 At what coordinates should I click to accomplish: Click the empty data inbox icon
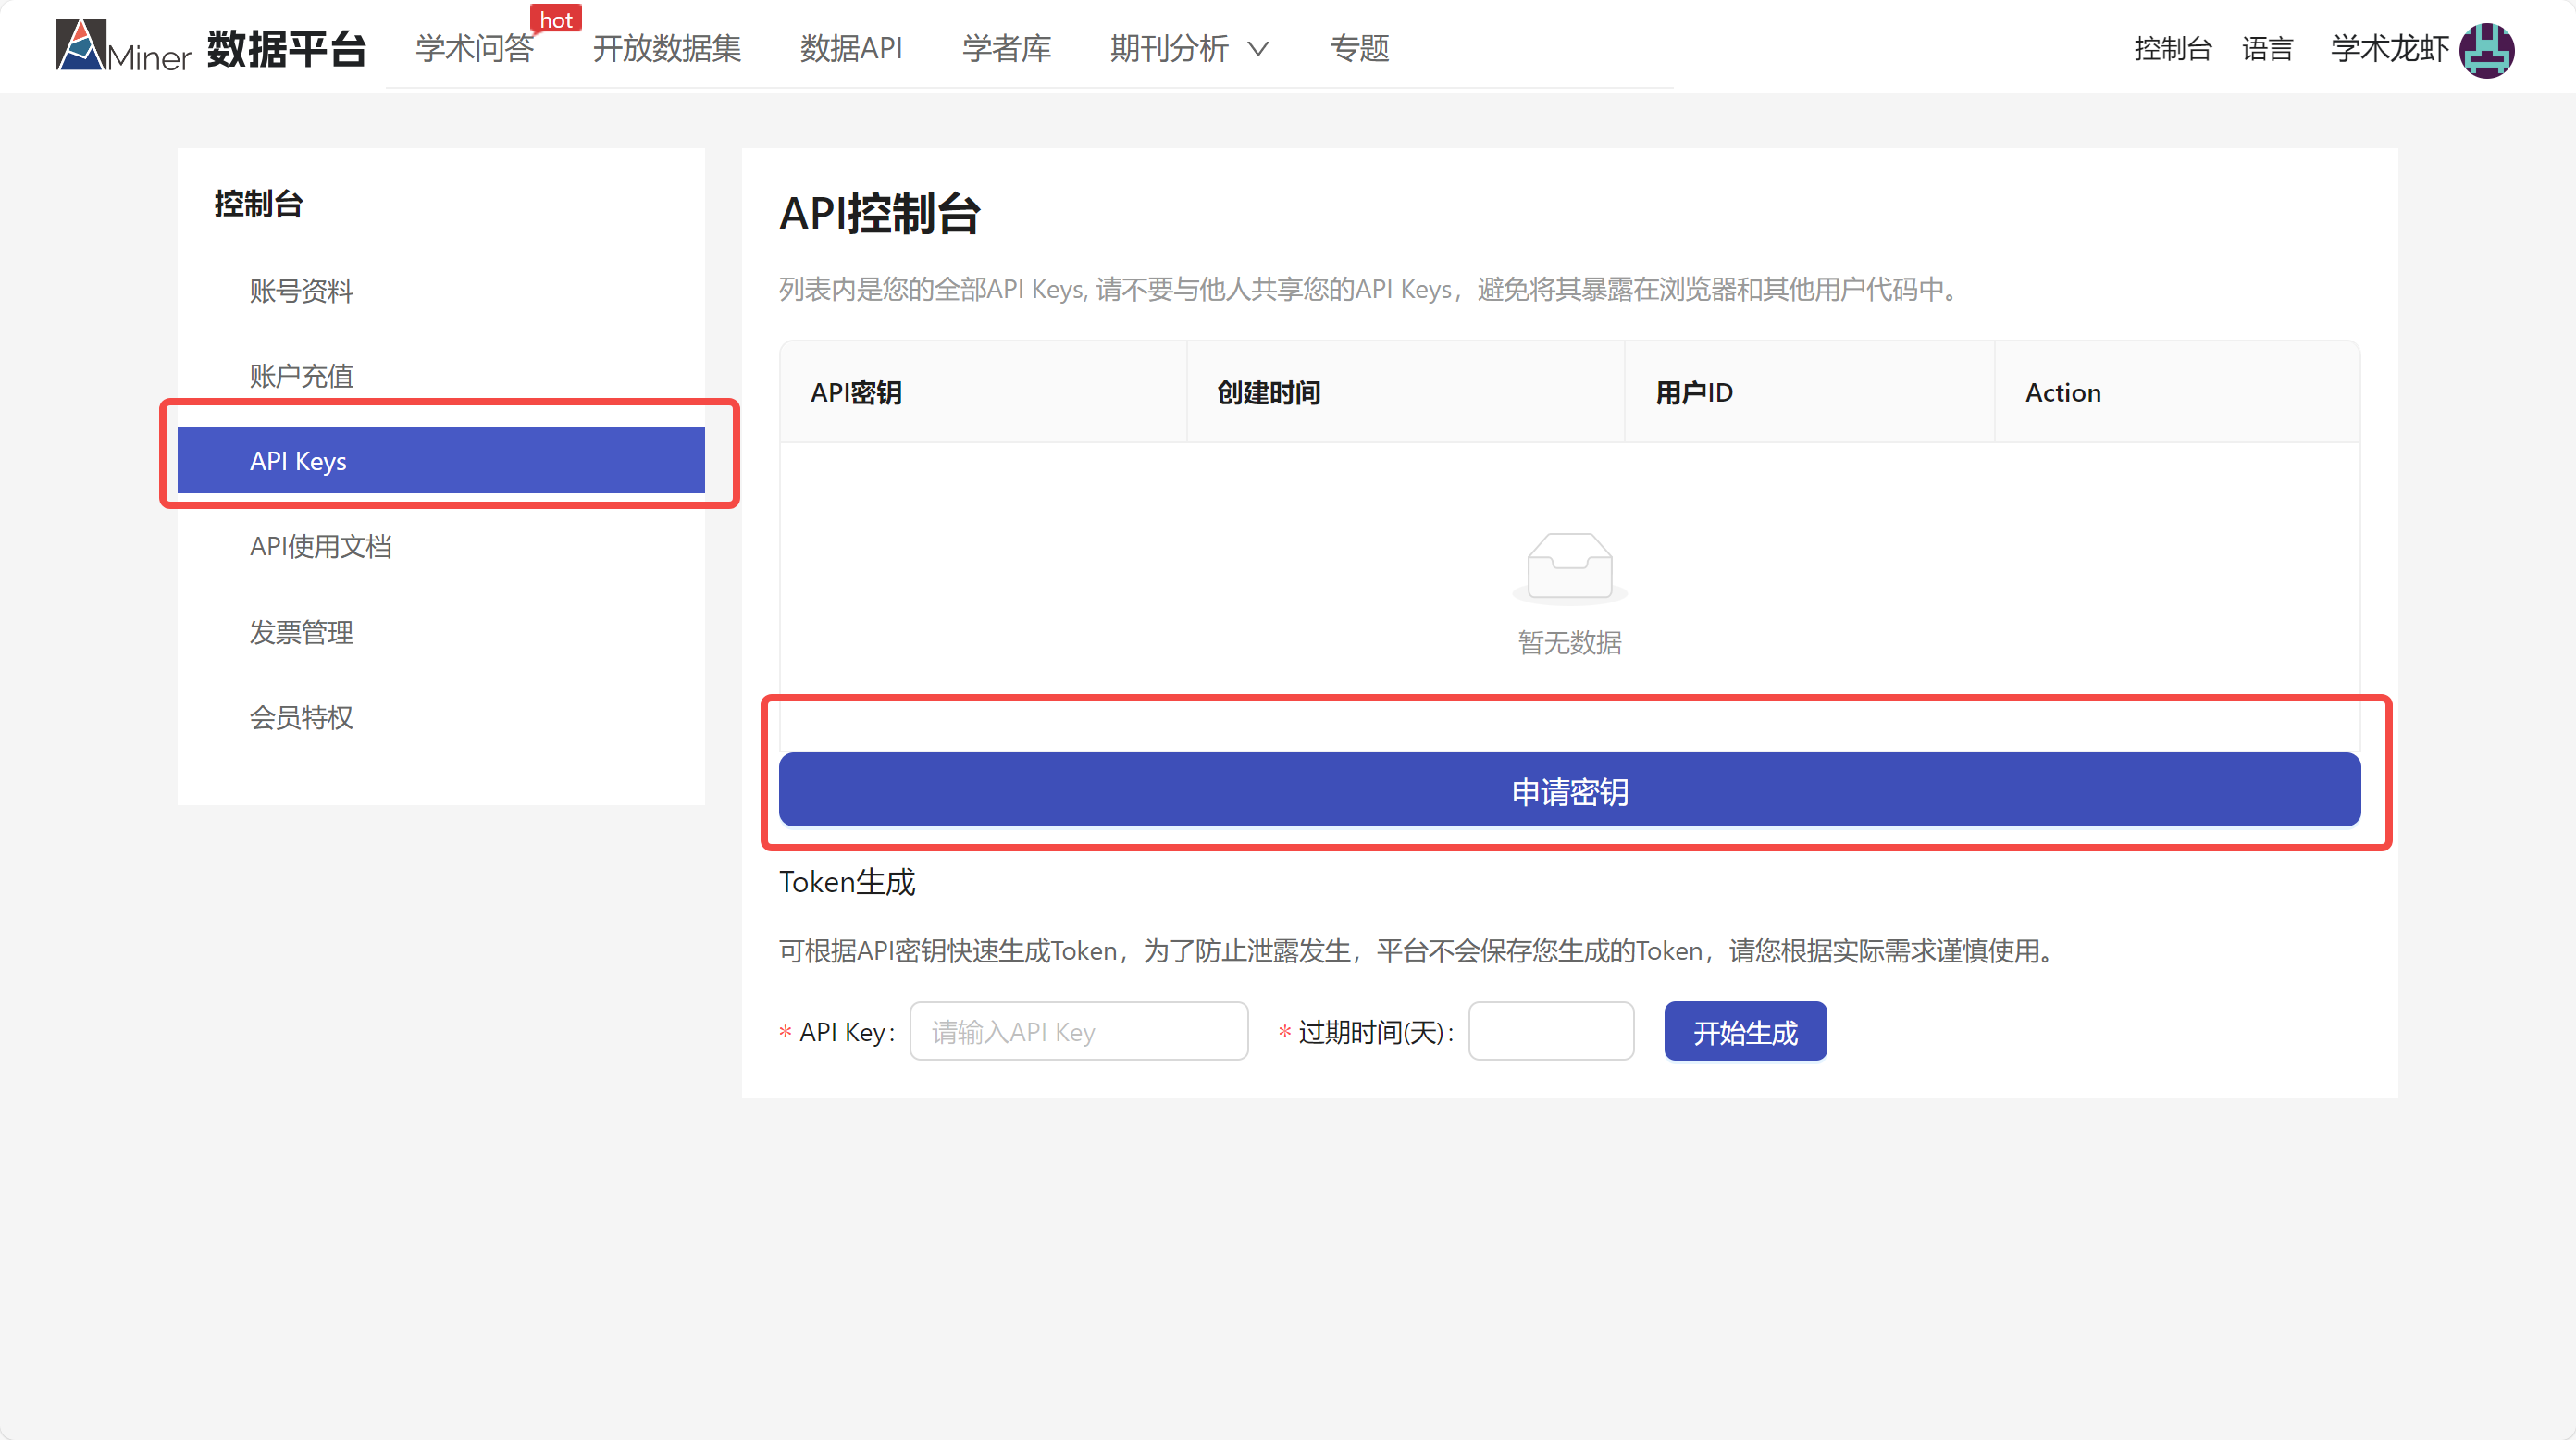pos(1569,567)
